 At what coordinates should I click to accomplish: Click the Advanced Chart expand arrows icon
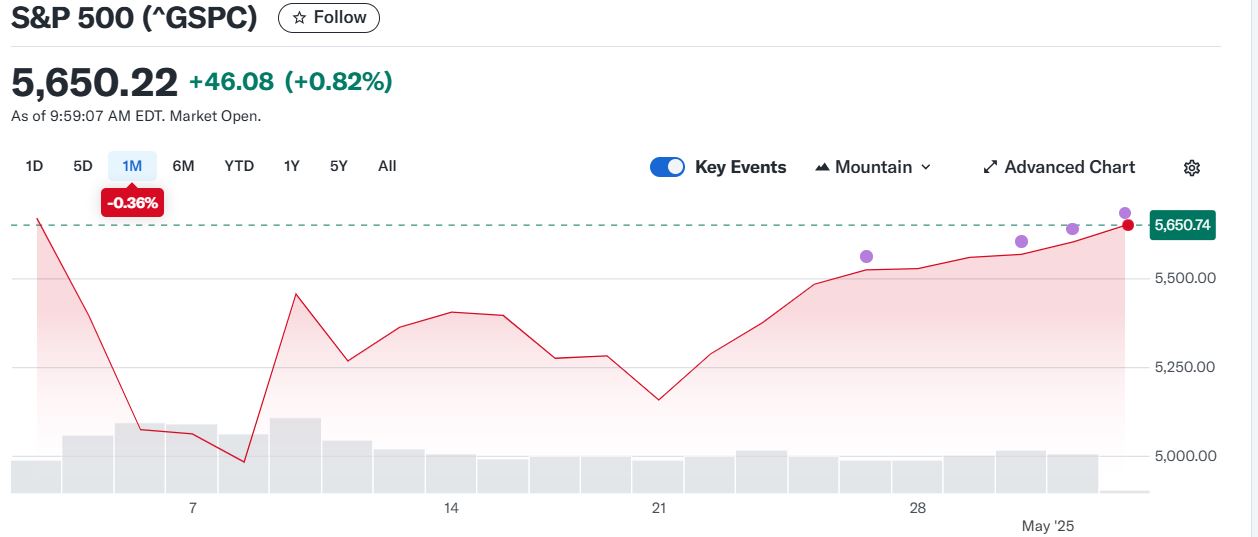991,168
